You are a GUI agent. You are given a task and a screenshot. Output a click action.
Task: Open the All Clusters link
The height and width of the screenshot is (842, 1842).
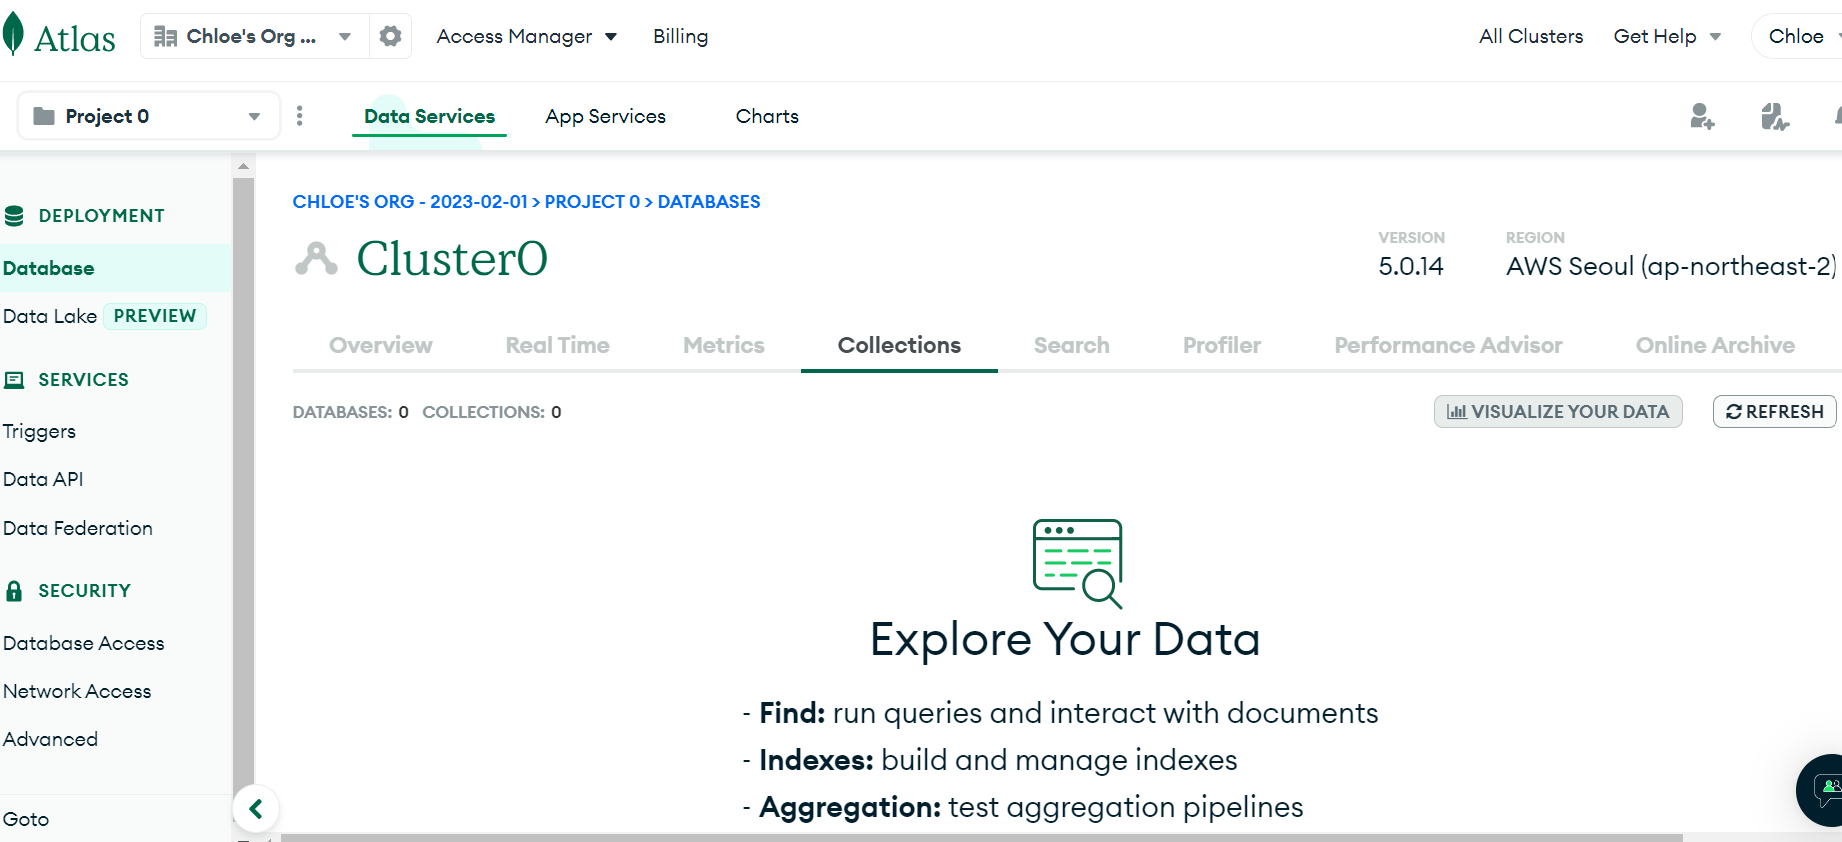pos(1531,37)
